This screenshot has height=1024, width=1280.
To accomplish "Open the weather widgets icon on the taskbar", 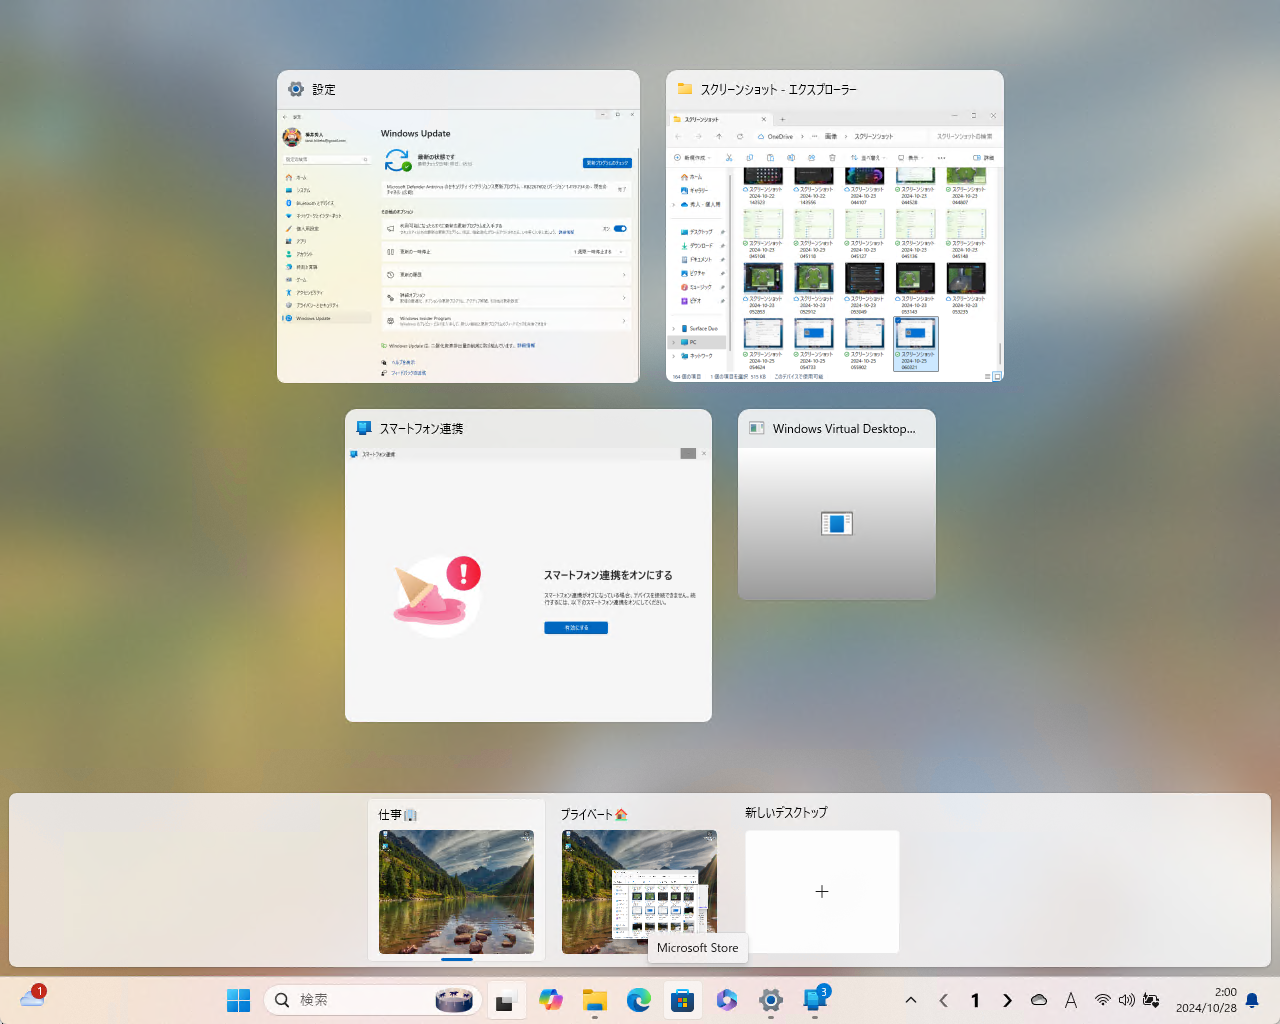I will coord(33,997).
